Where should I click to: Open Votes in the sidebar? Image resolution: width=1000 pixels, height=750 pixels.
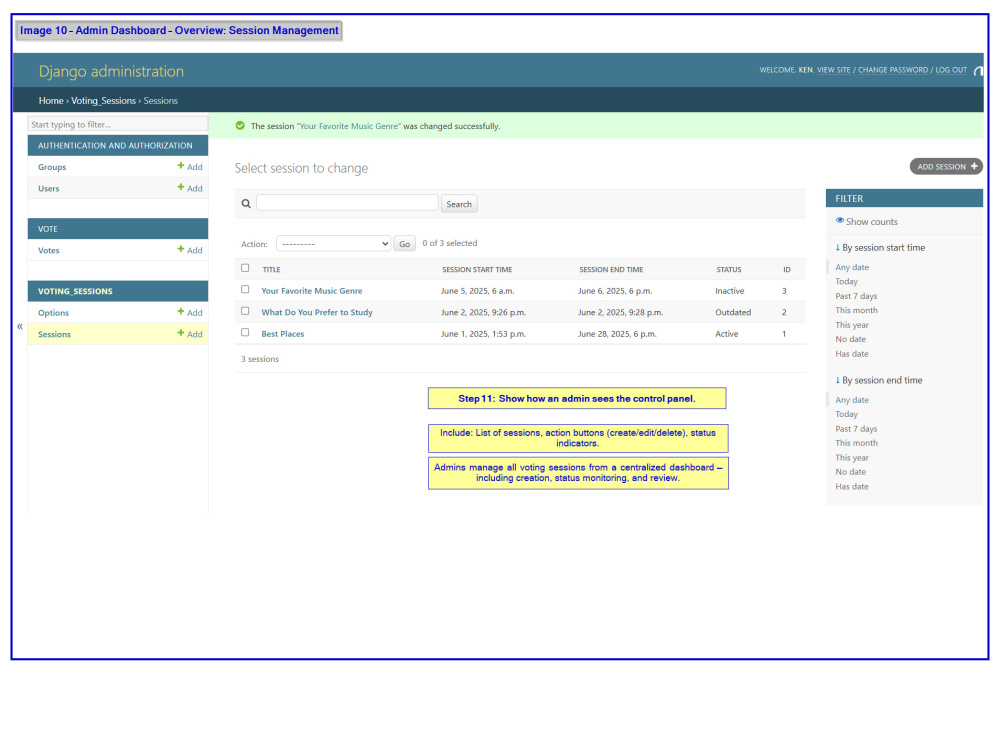click(x=48, y=251)
